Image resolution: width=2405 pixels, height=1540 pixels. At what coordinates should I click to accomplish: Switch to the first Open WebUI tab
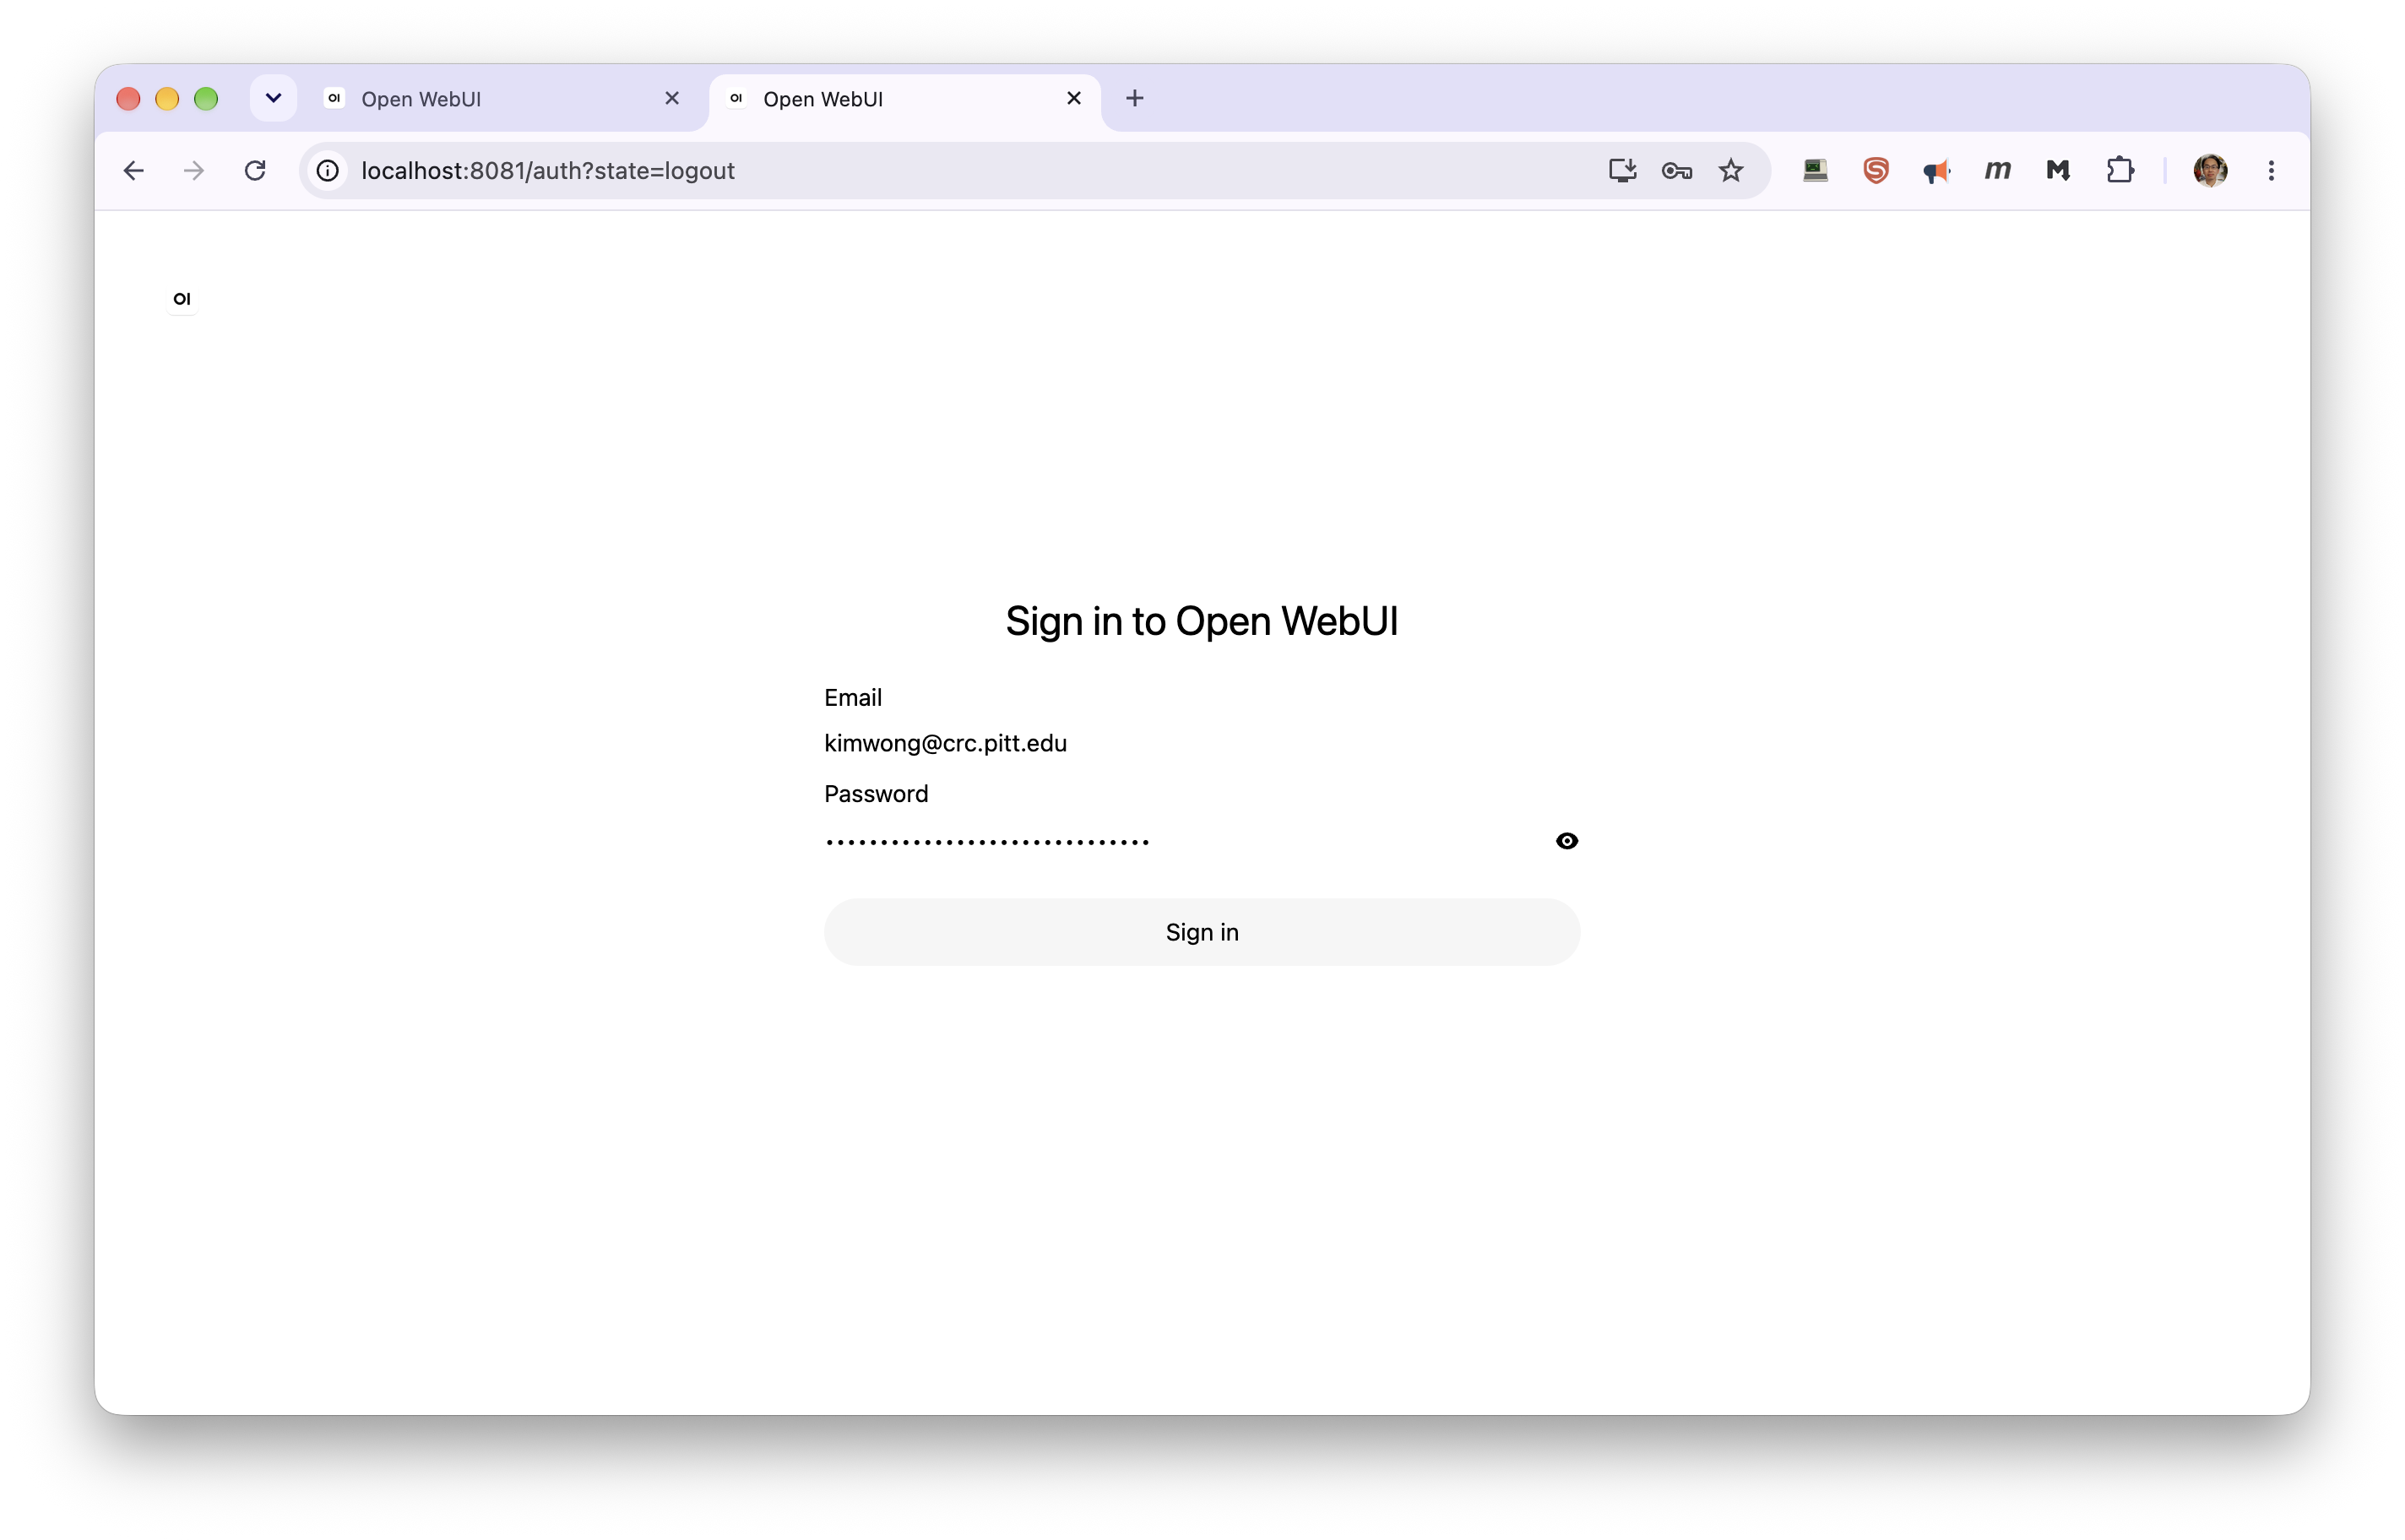[500, 99]
